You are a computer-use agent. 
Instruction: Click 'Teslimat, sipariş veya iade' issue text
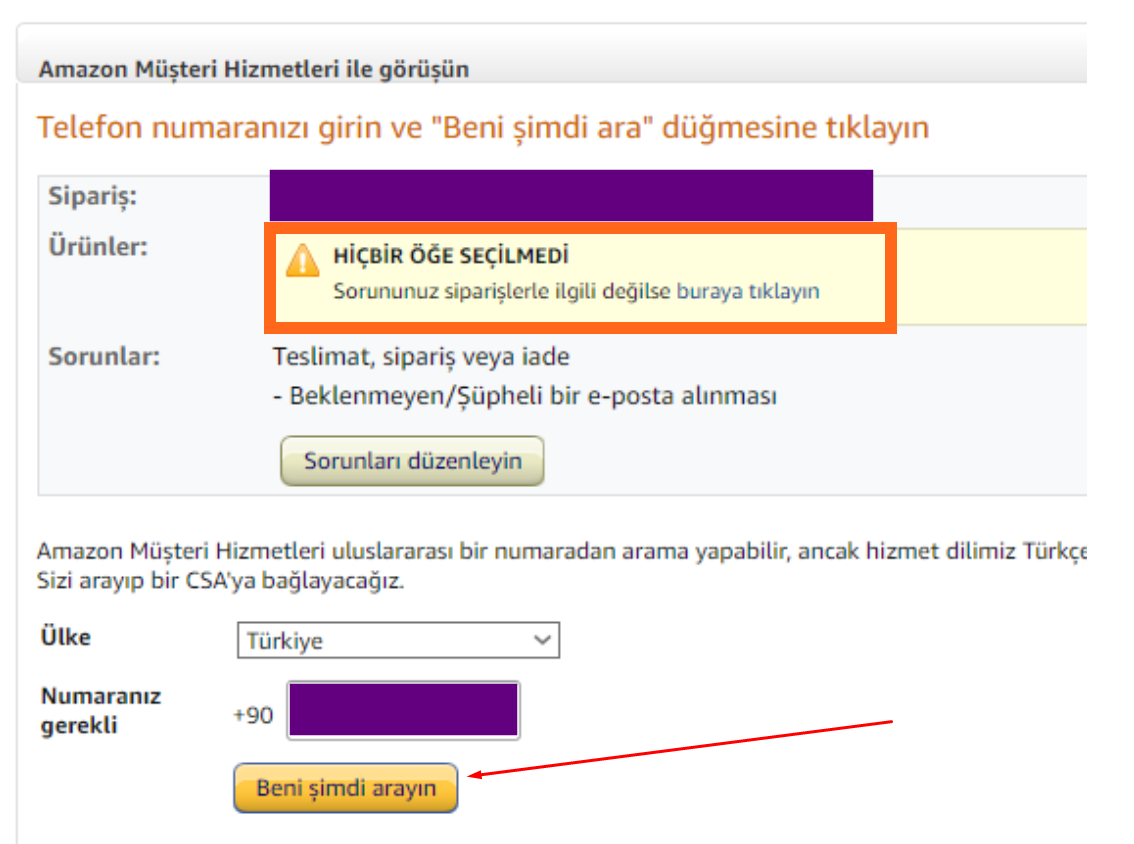pyautogui.click(x=421, y=356)
